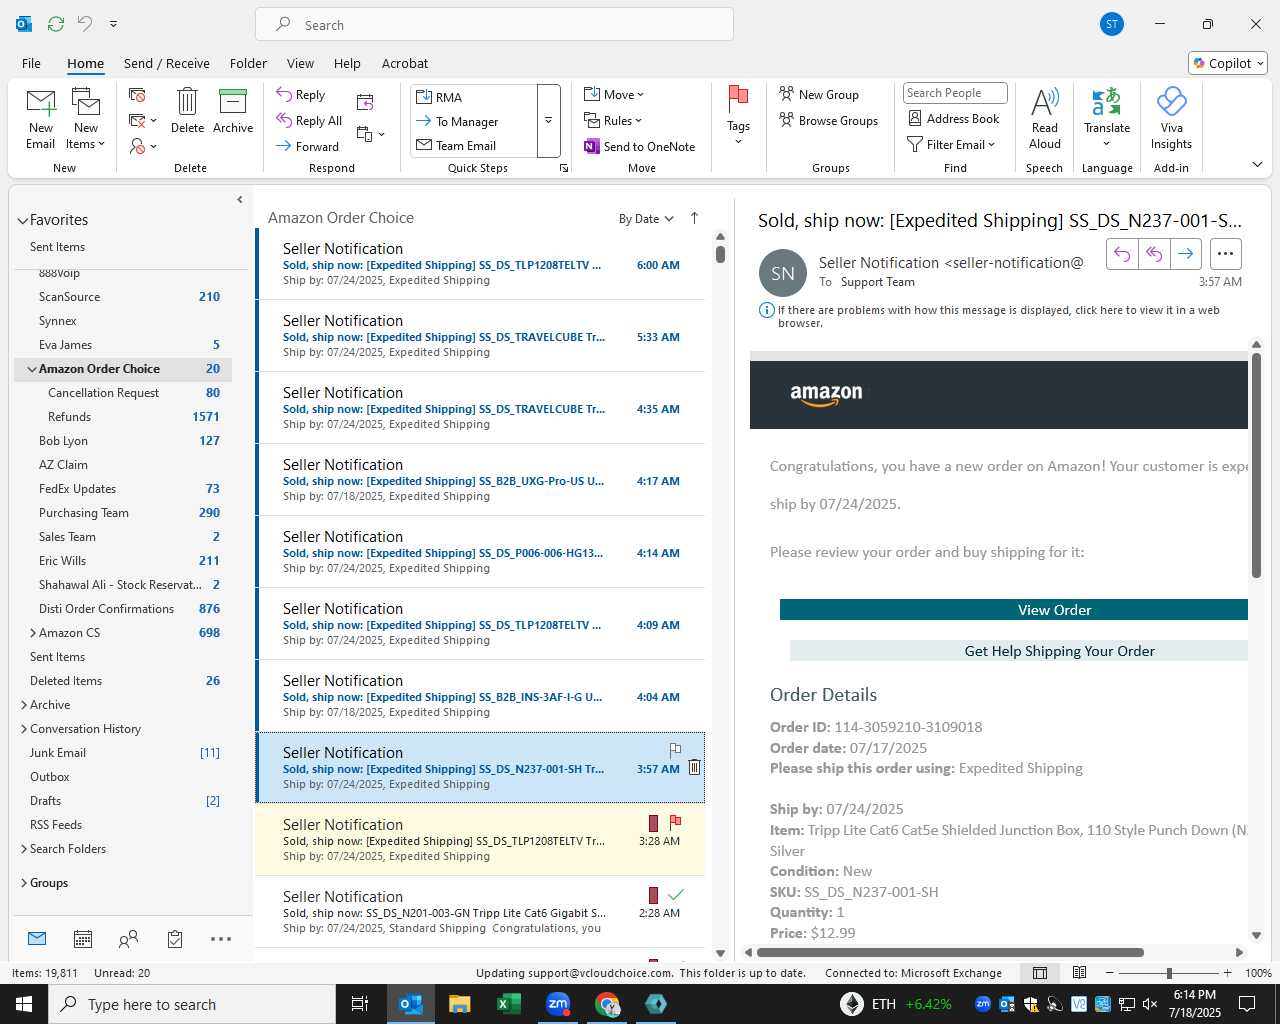Reverse sort order arrow in message list
1280x1024 pixels.
click(x=694, y=218)
